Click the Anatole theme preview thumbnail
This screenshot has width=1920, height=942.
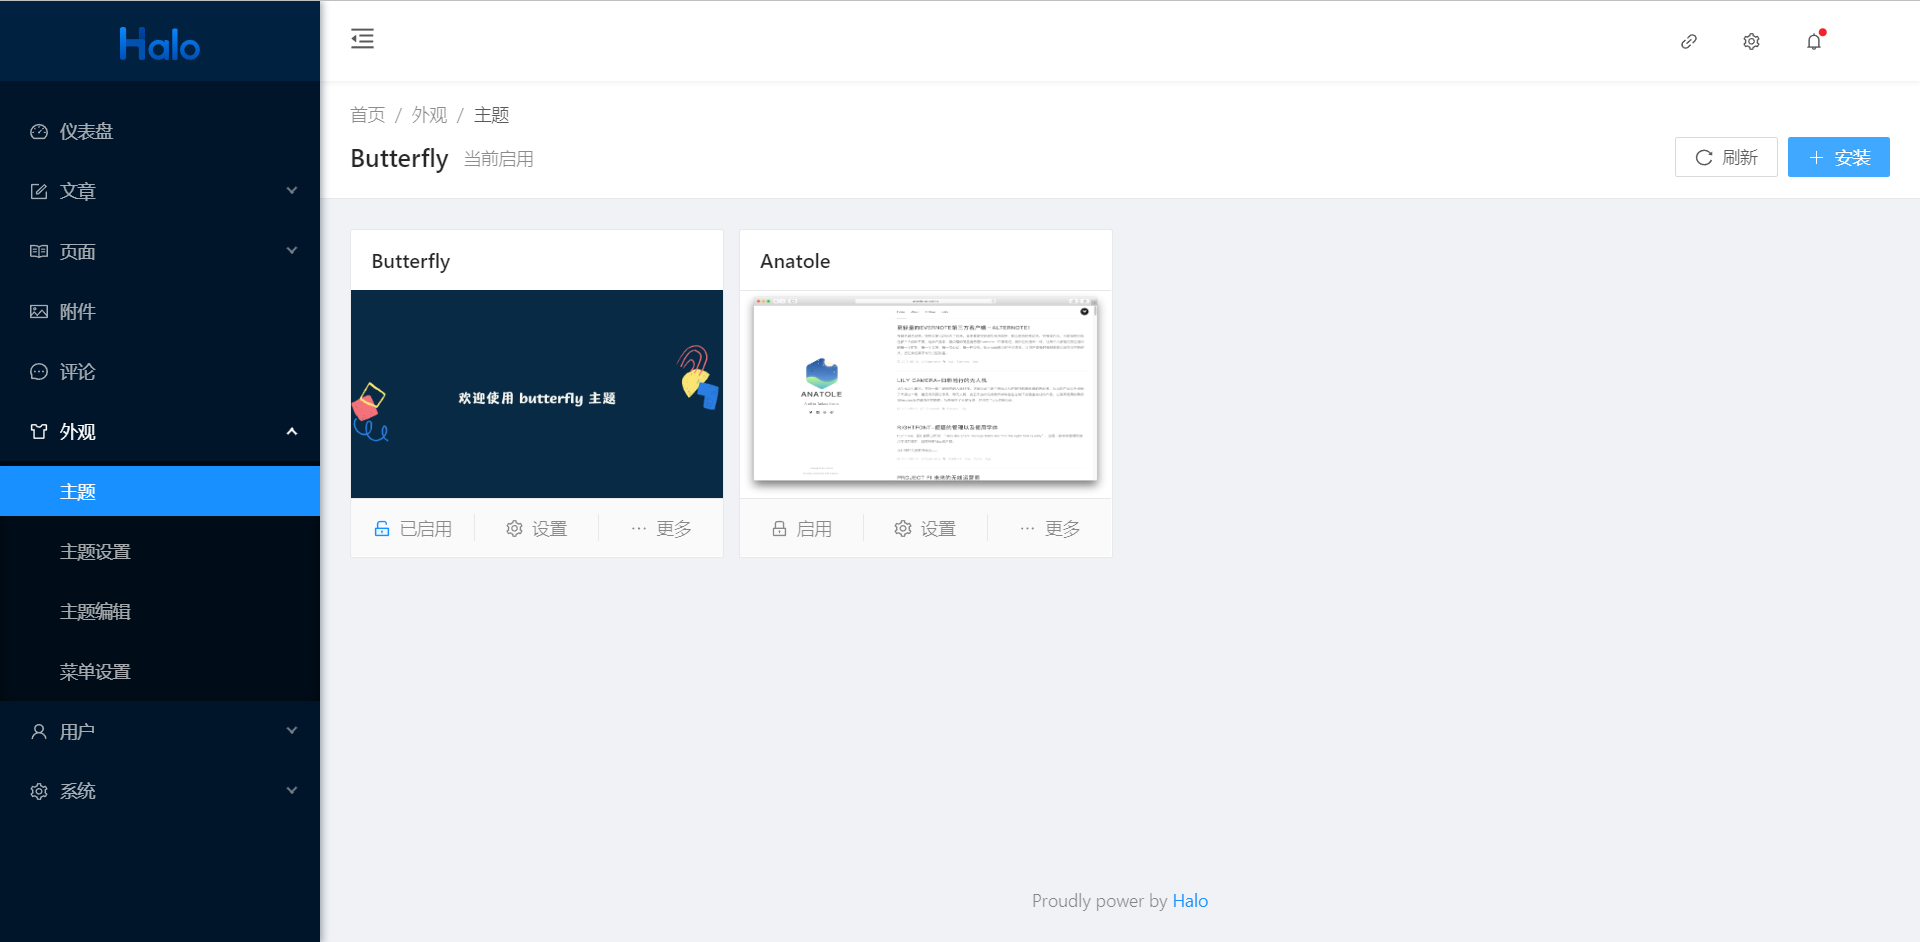(926, 394)
